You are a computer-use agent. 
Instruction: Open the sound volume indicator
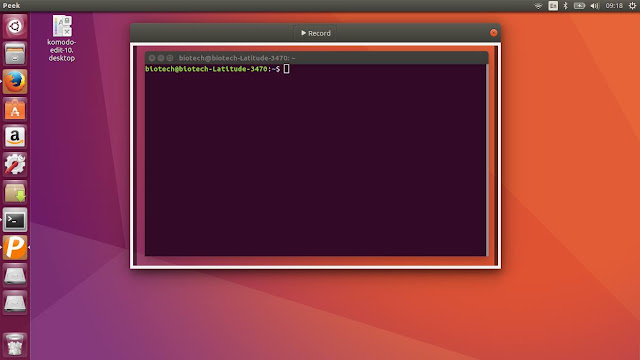[x=595, y=6]
